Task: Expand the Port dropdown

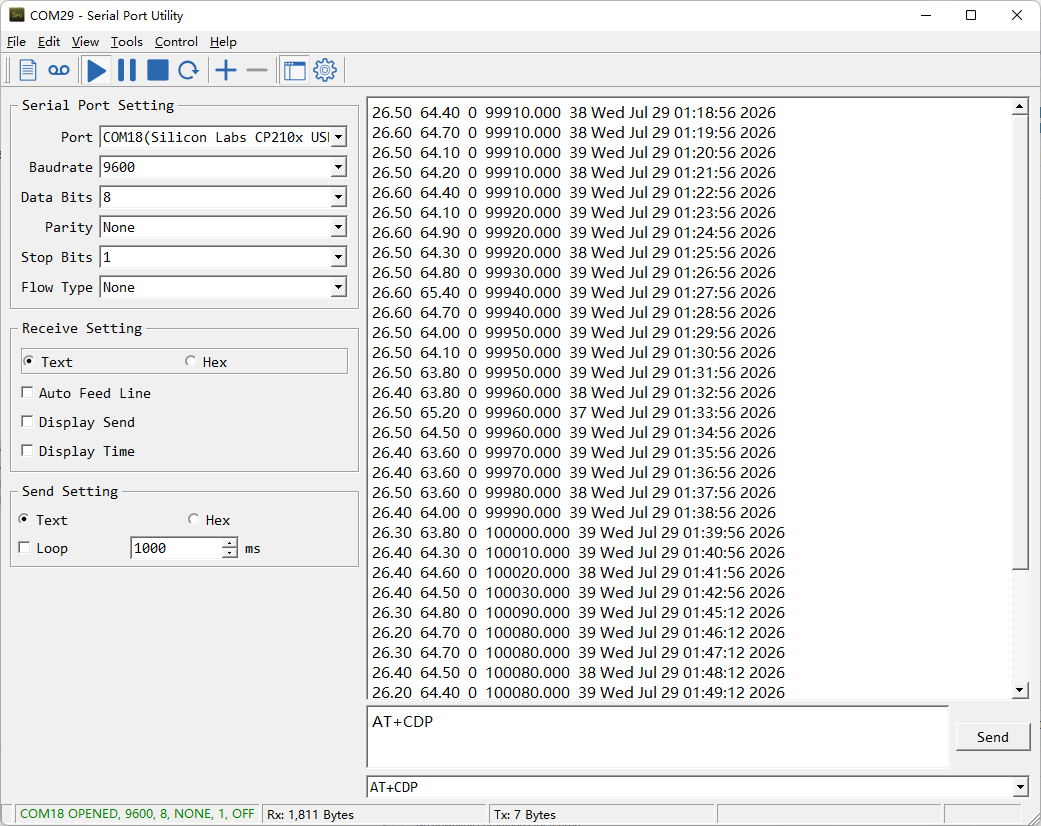Action: pos(339,137)
